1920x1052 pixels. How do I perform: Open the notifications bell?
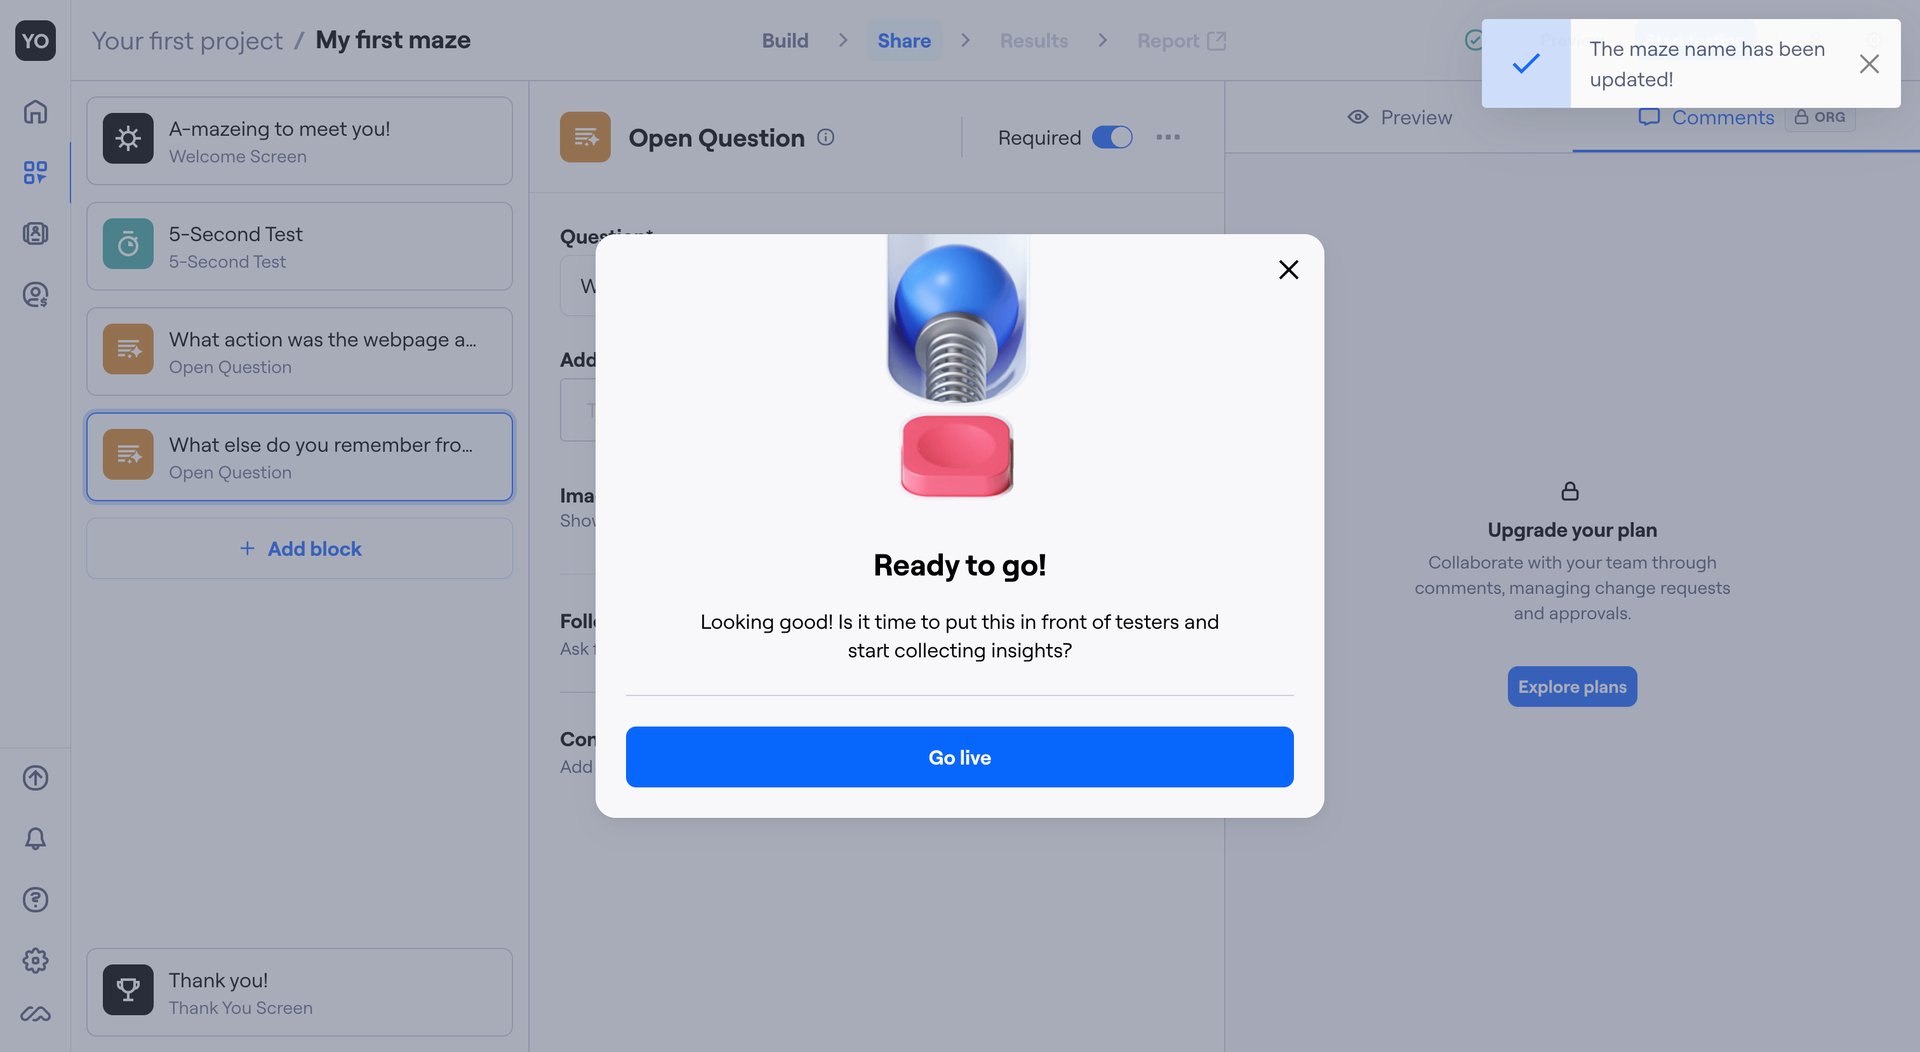(35, 839)
